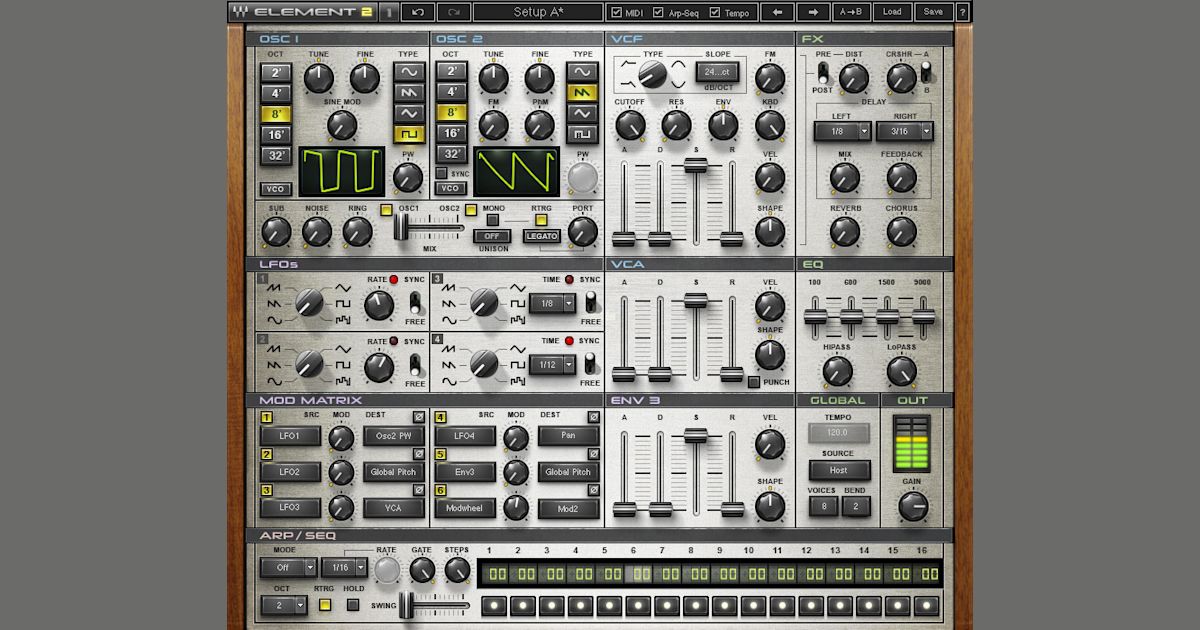The height and width of the screenshot is (630, 1200).
Task: Open the LFO1 source selector
Action: 289,435
